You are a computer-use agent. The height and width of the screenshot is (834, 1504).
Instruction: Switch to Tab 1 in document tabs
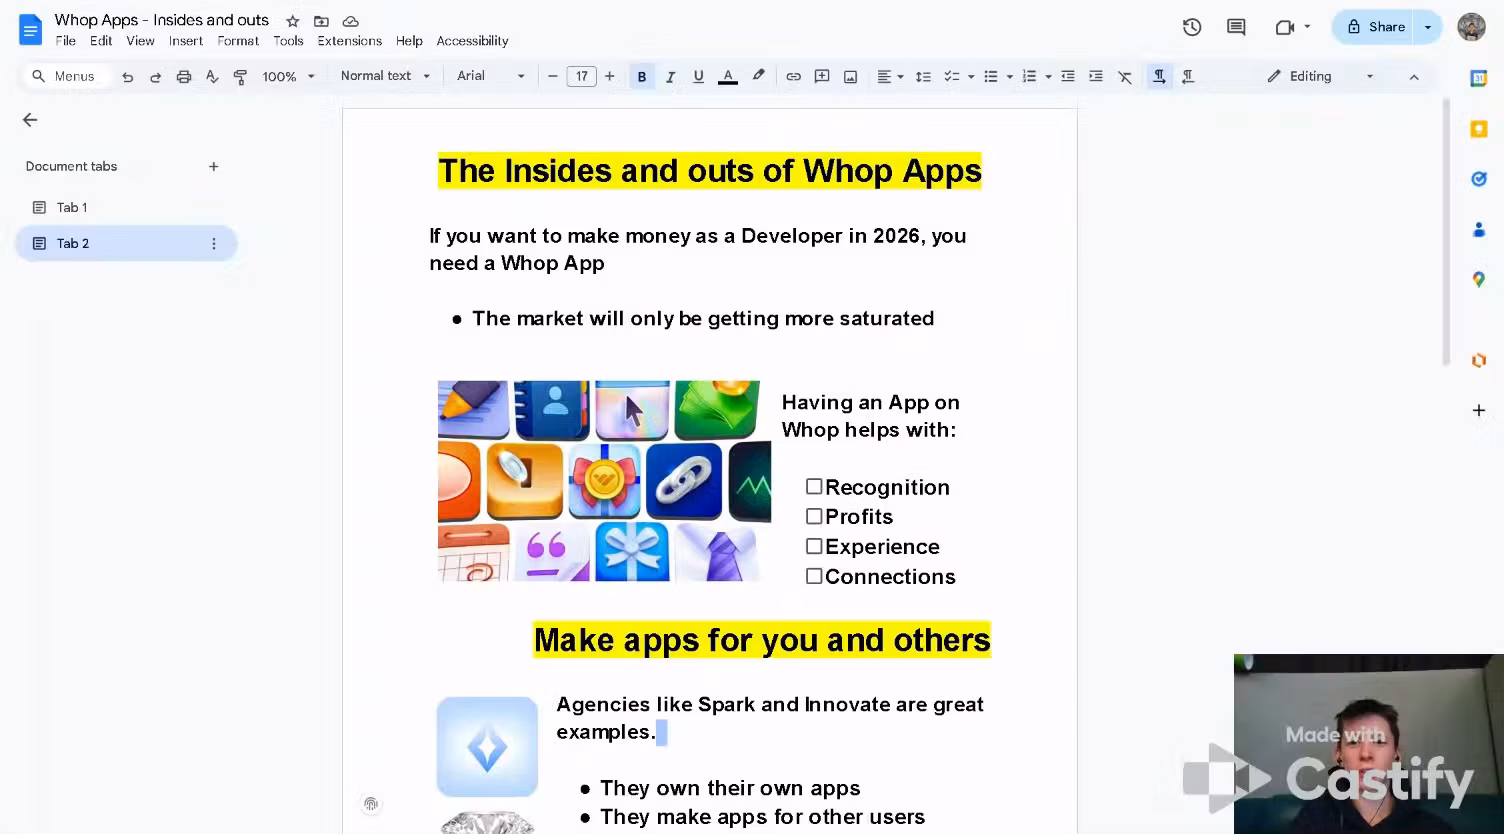[x=71, y=207]
